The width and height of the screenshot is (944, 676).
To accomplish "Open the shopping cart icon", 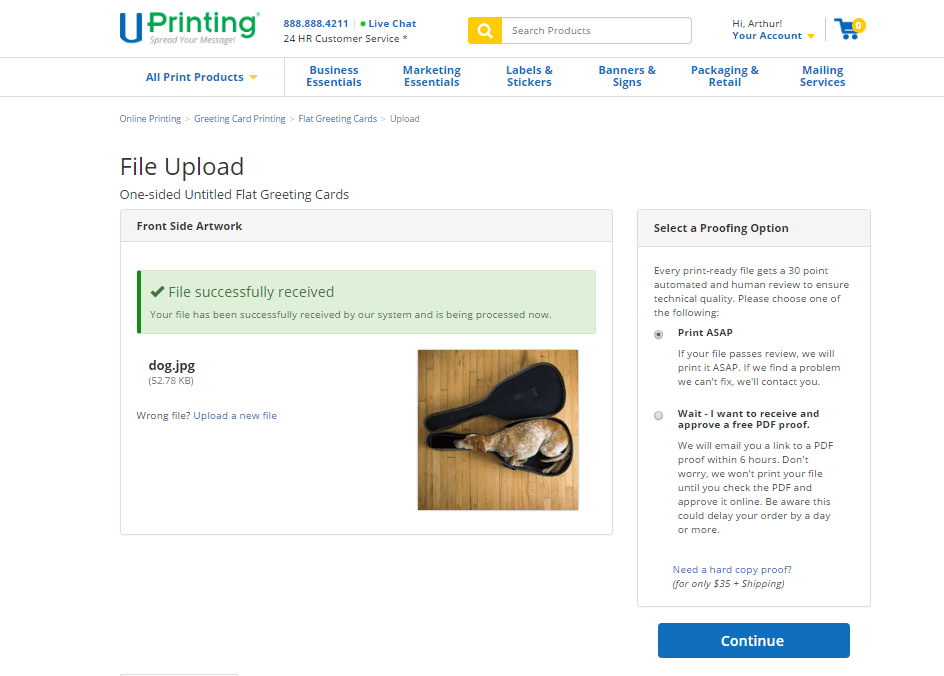I will (x=848, y=29).
